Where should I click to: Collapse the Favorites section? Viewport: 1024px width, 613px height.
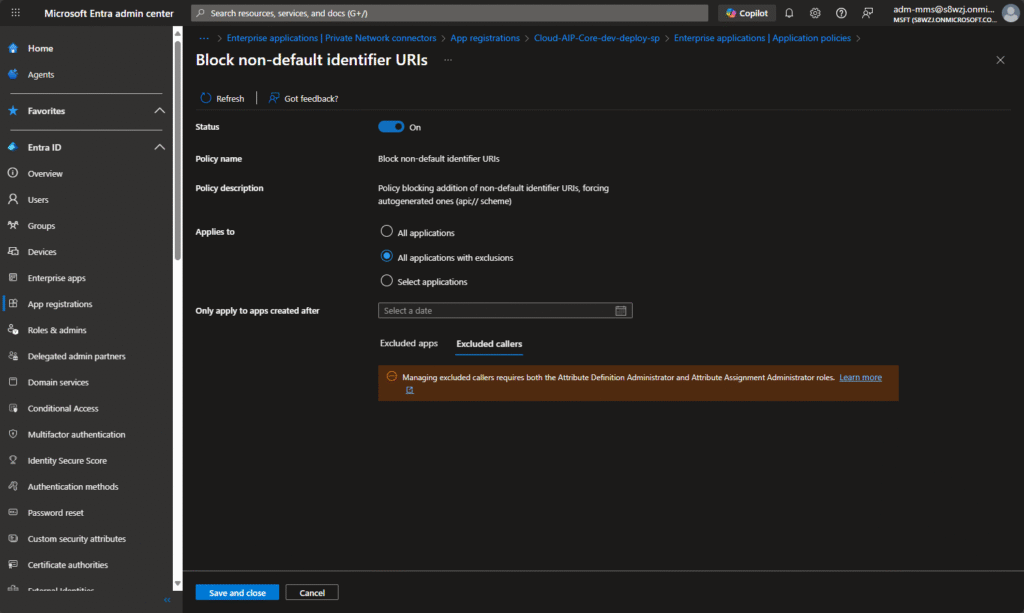click(x=159, y=111)
